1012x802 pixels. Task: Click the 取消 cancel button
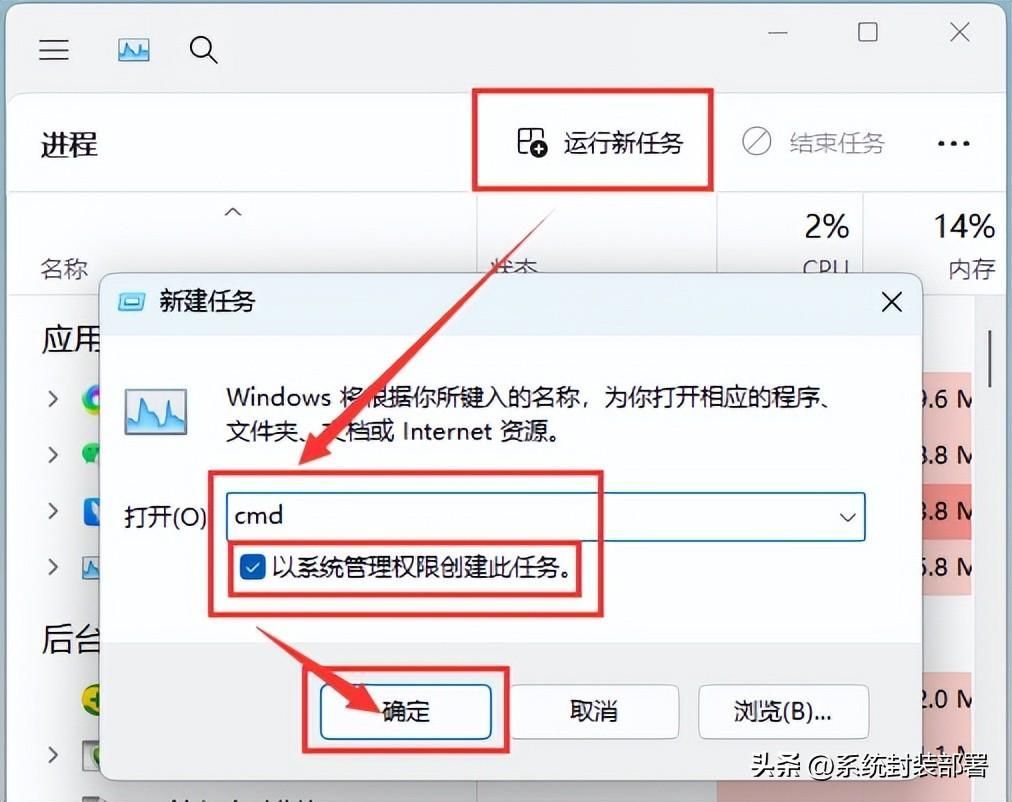(x=594, y=711)
